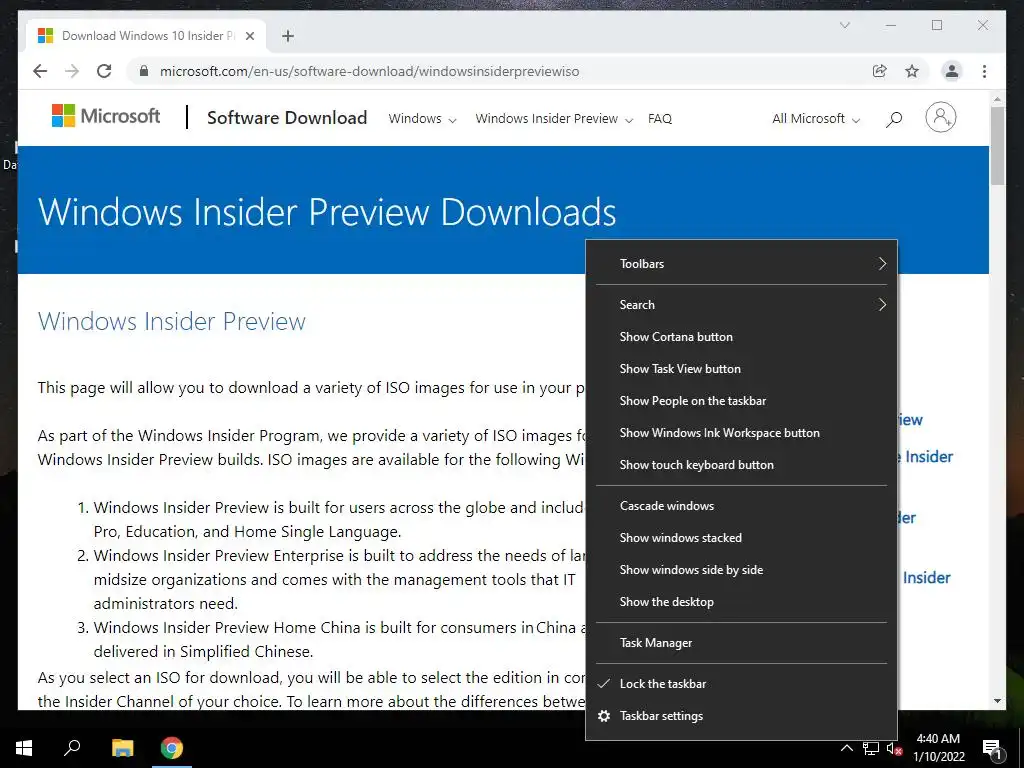Select Cascade windows
This screenshot has width=1024, height=768.
point(741,506)
